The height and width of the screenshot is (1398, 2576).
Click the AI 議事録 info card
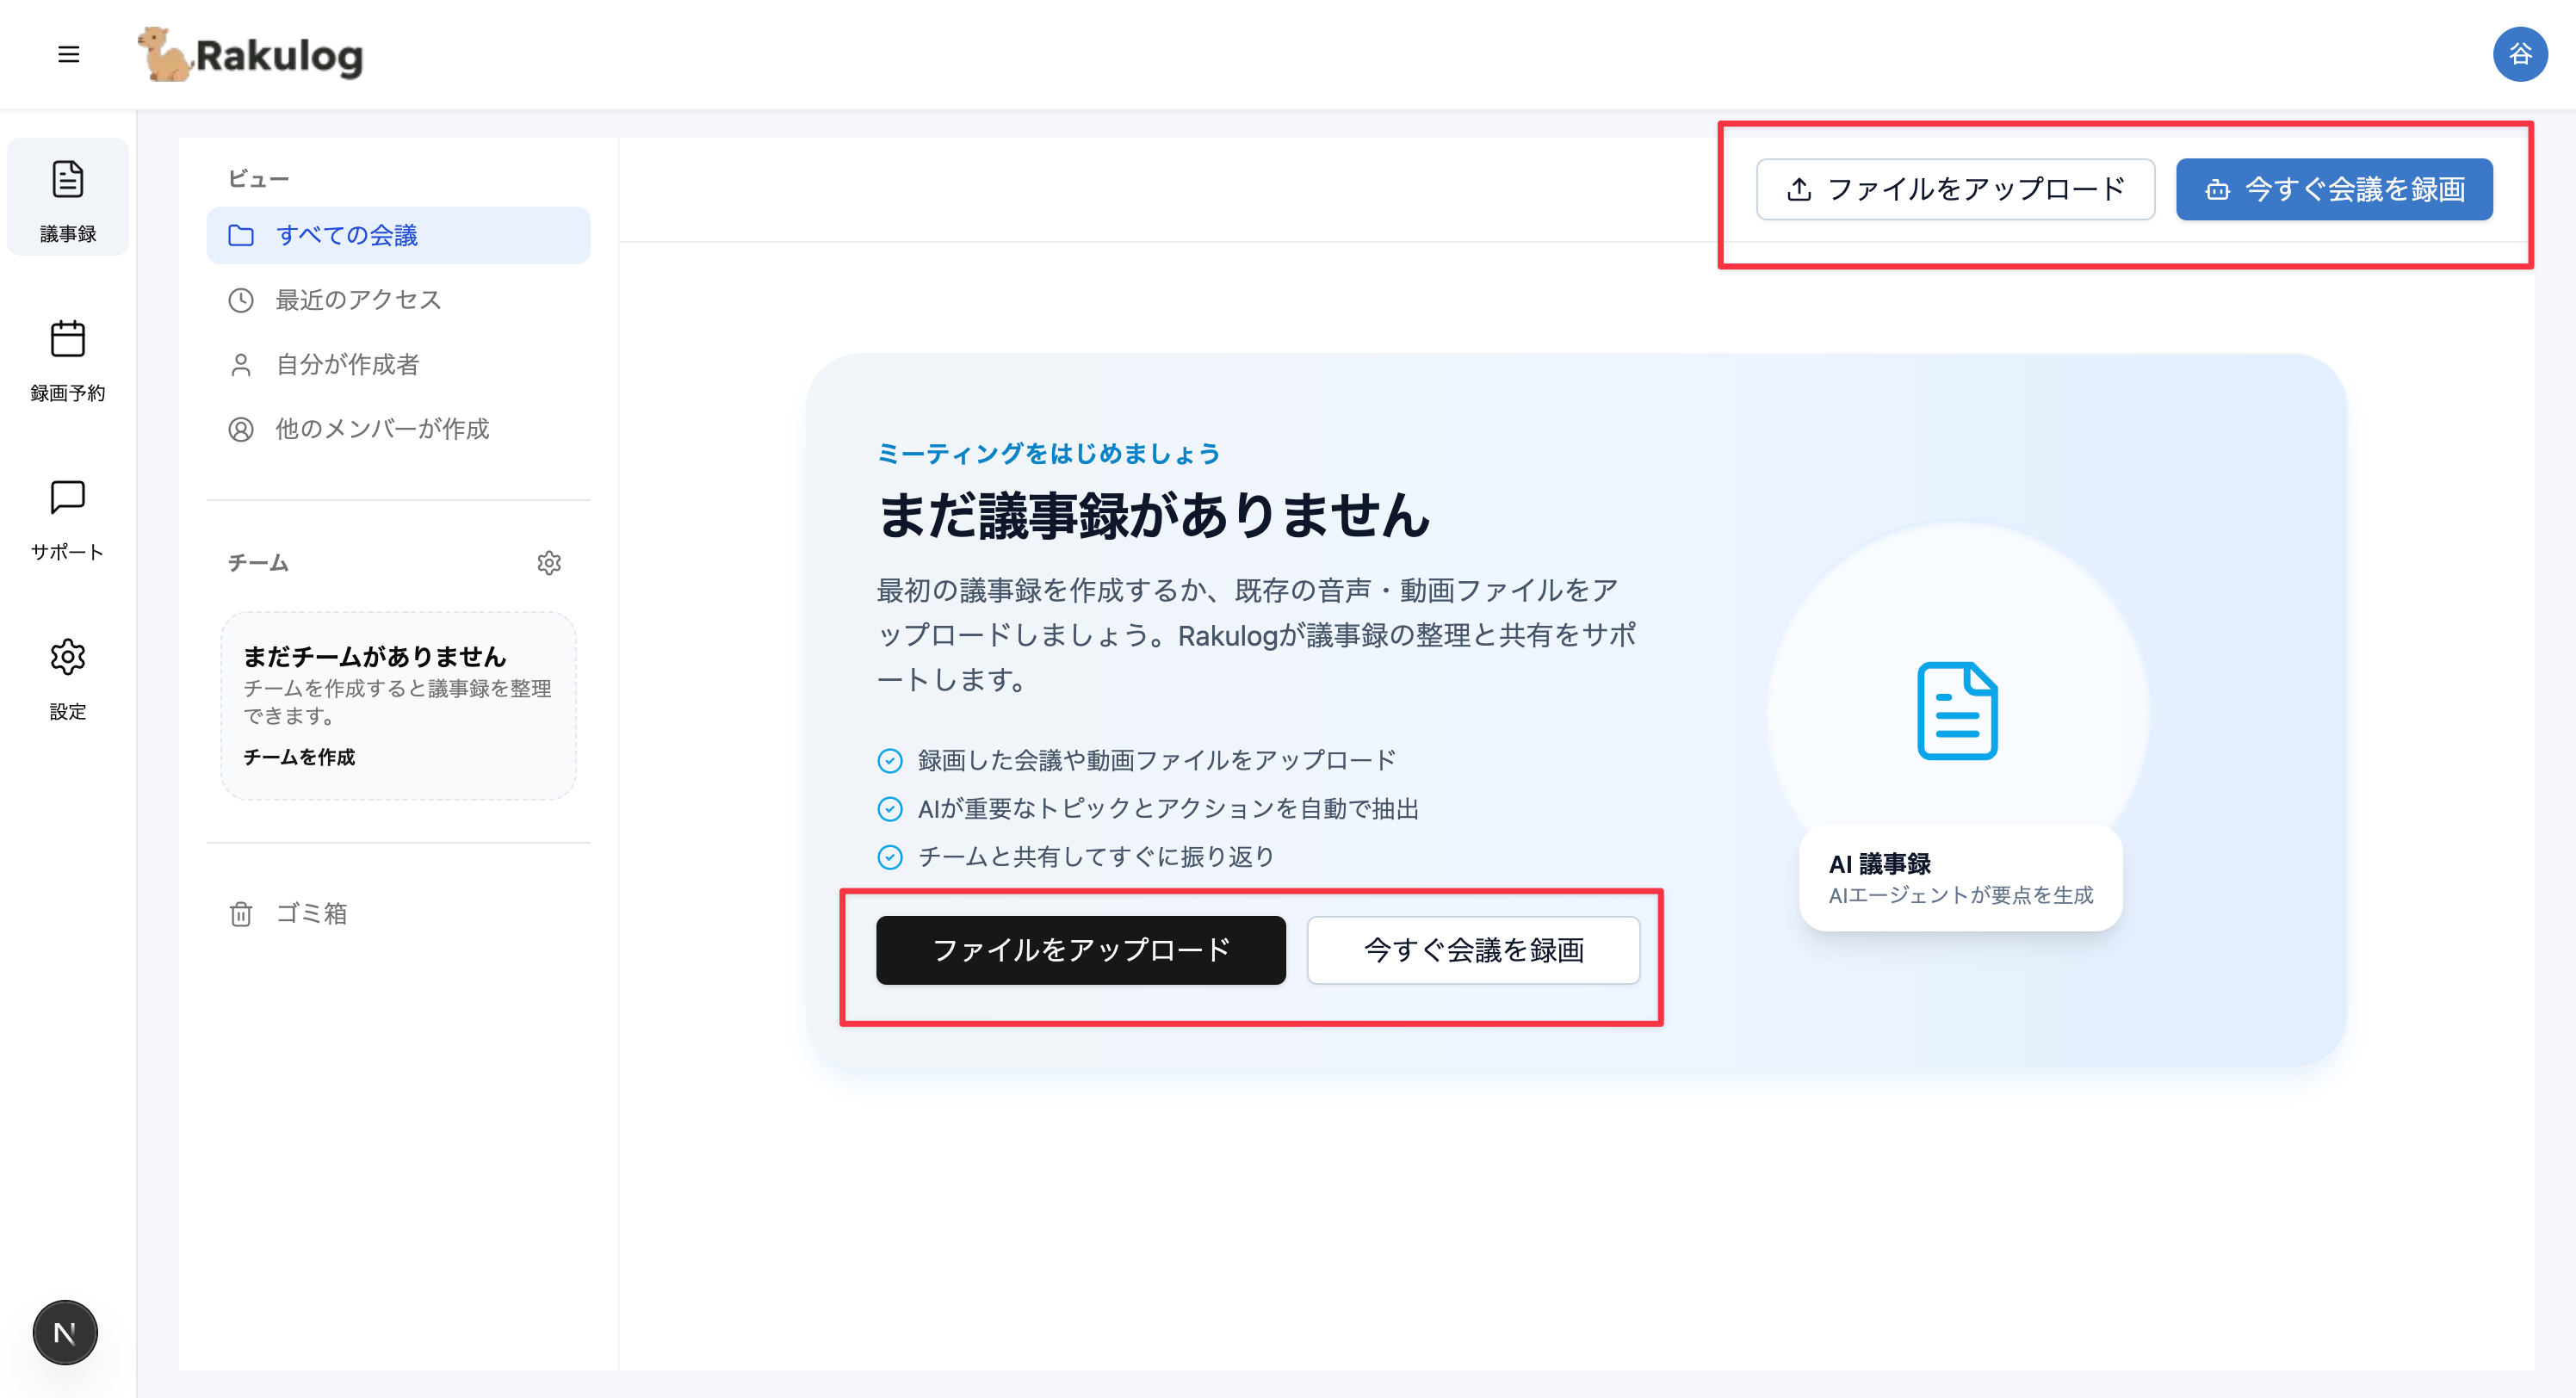(1959, 878)
